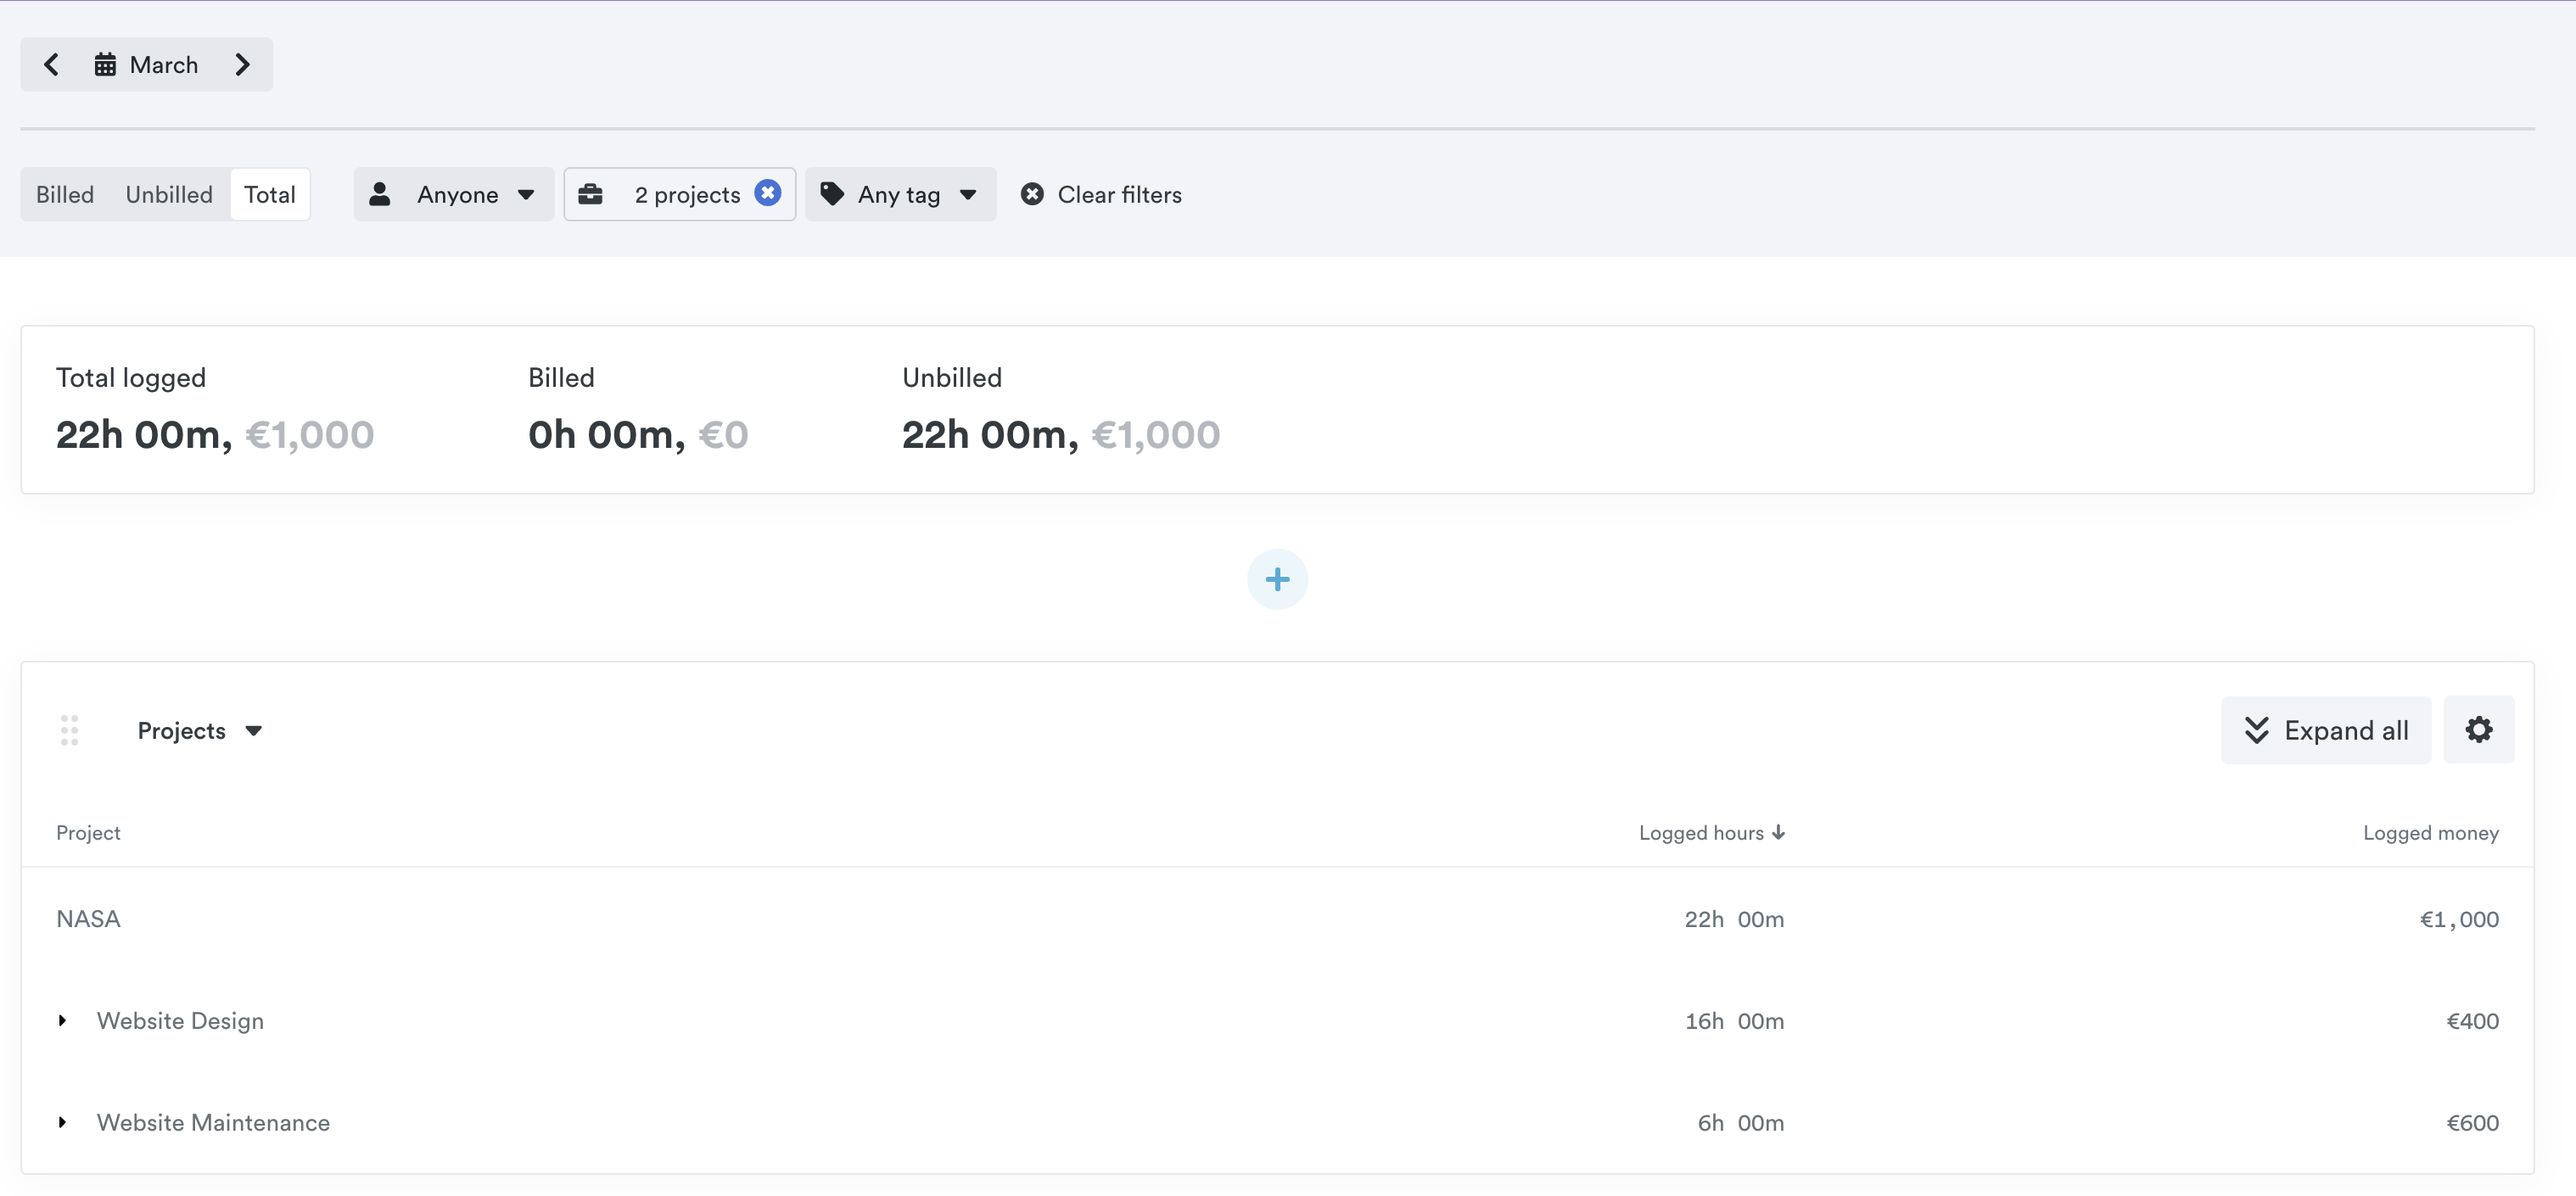Click the briefcase projects filter icon
2576x1196 pixels.
coord(591,194)
